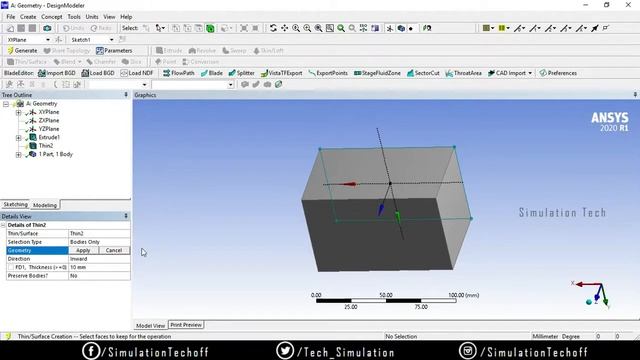Select the Rotate view tool
Screen dimensions: 640x360
[273, 28]
